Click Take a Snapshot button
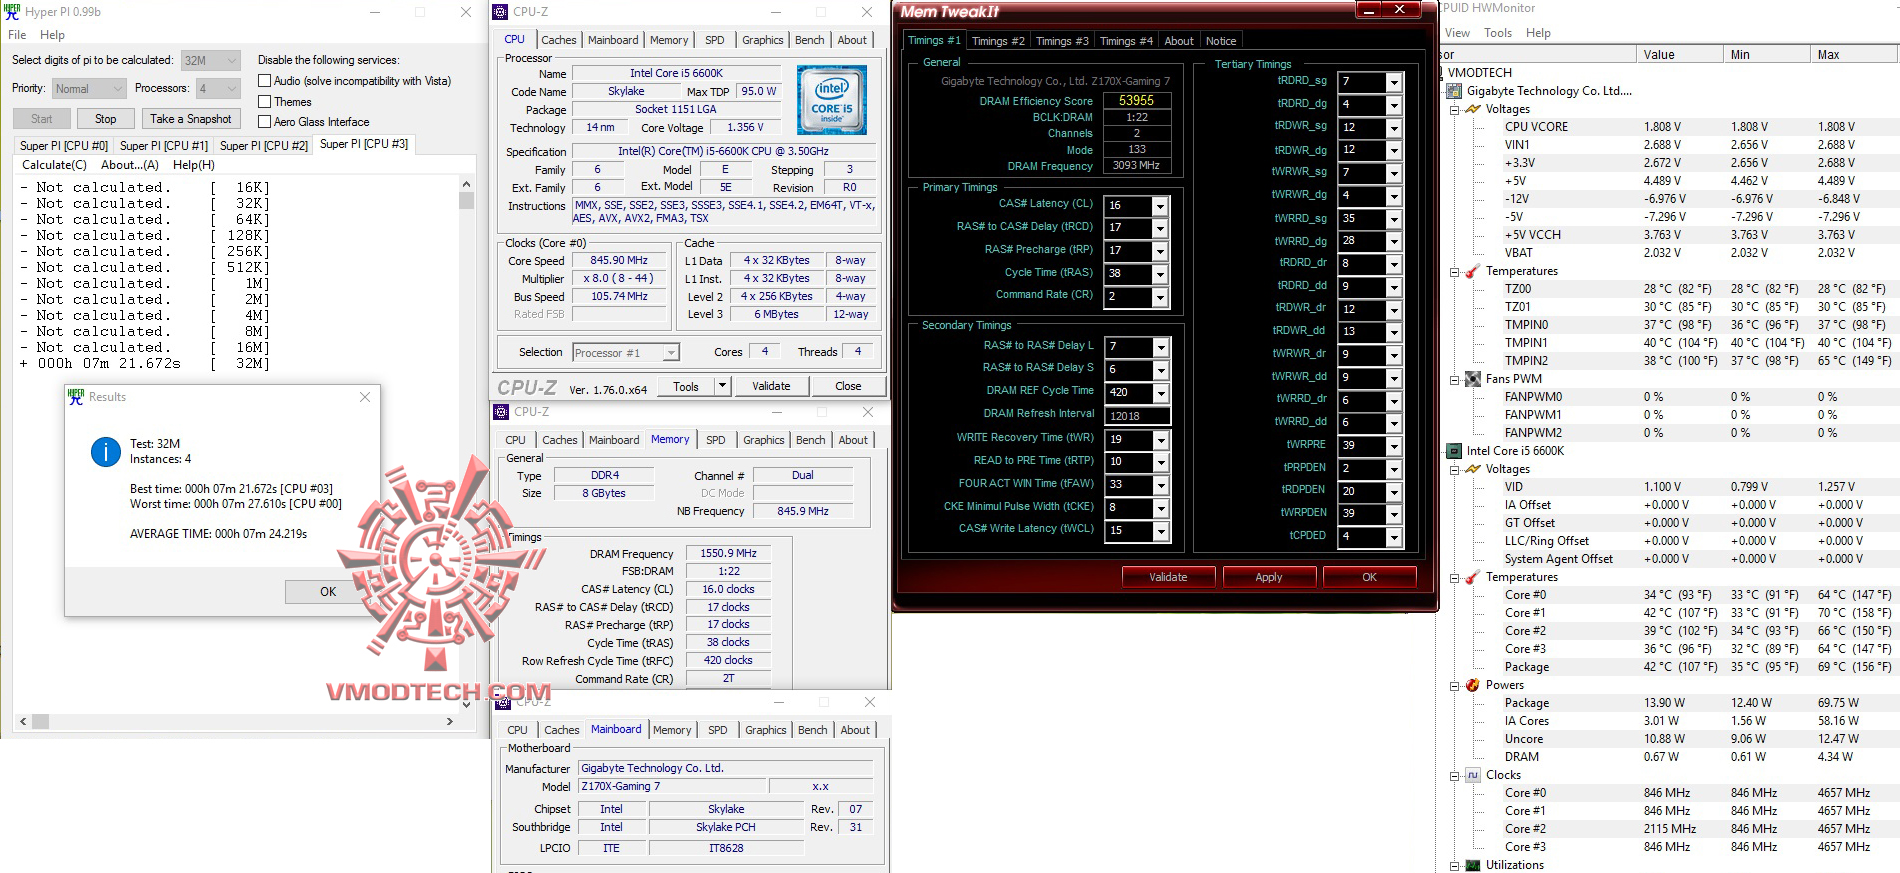 coord(191,119)
